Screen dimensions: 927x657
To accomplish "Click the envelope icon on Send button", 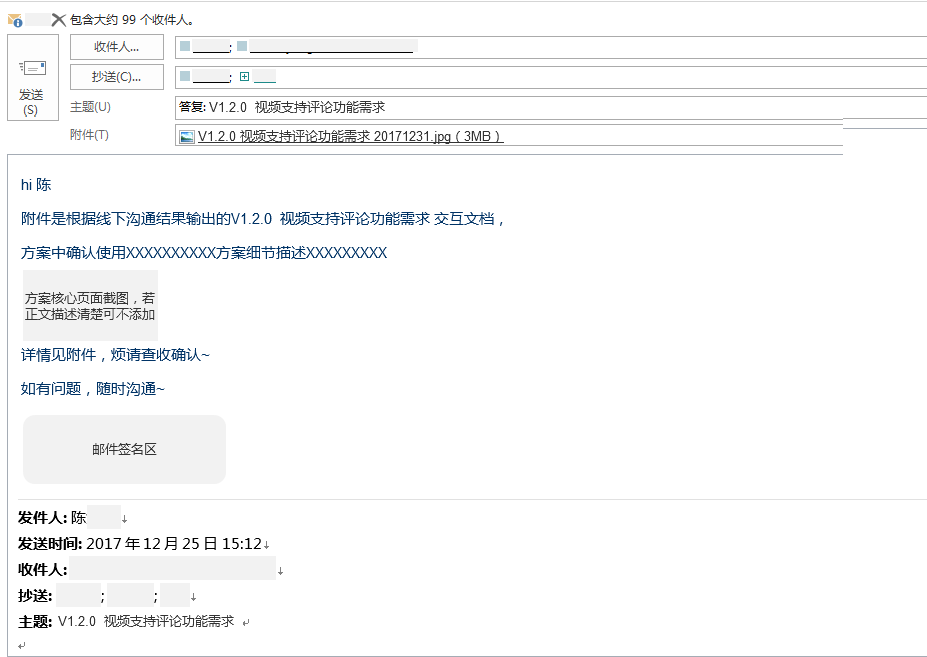I will point(33,68).
